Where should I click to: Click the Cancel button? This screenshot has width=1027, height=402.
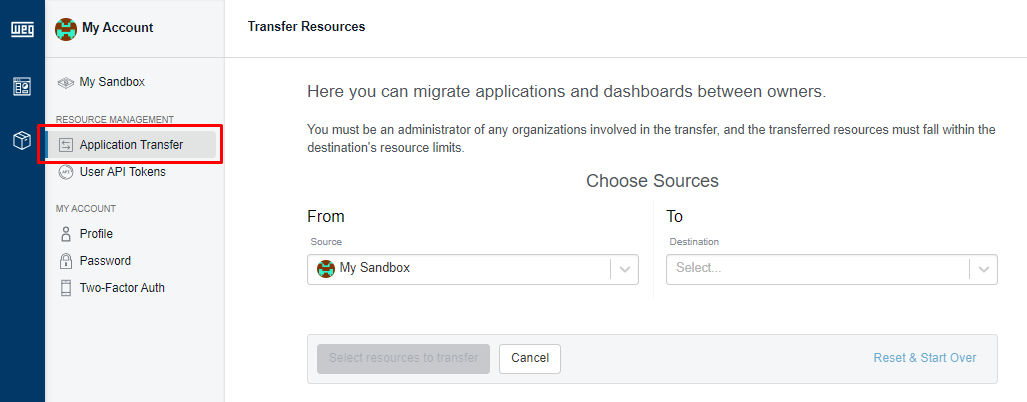(530, 359)
